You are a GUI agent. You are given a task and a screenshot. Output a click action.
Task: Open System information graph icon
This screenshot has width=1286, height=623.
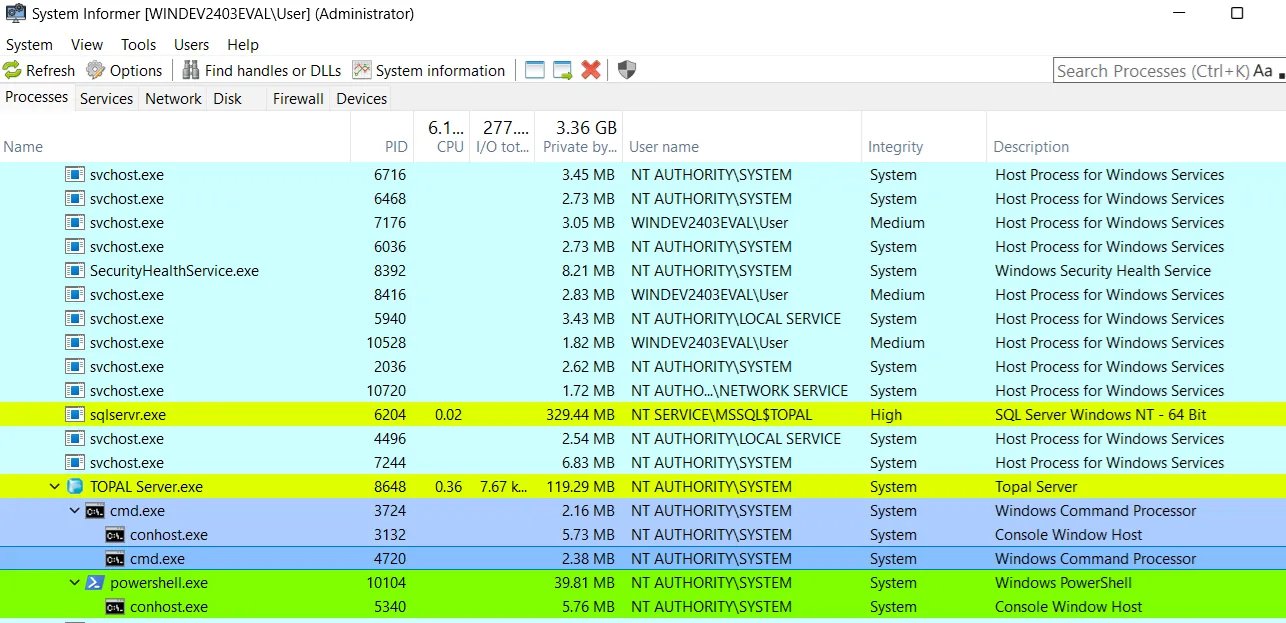[362, 70]
